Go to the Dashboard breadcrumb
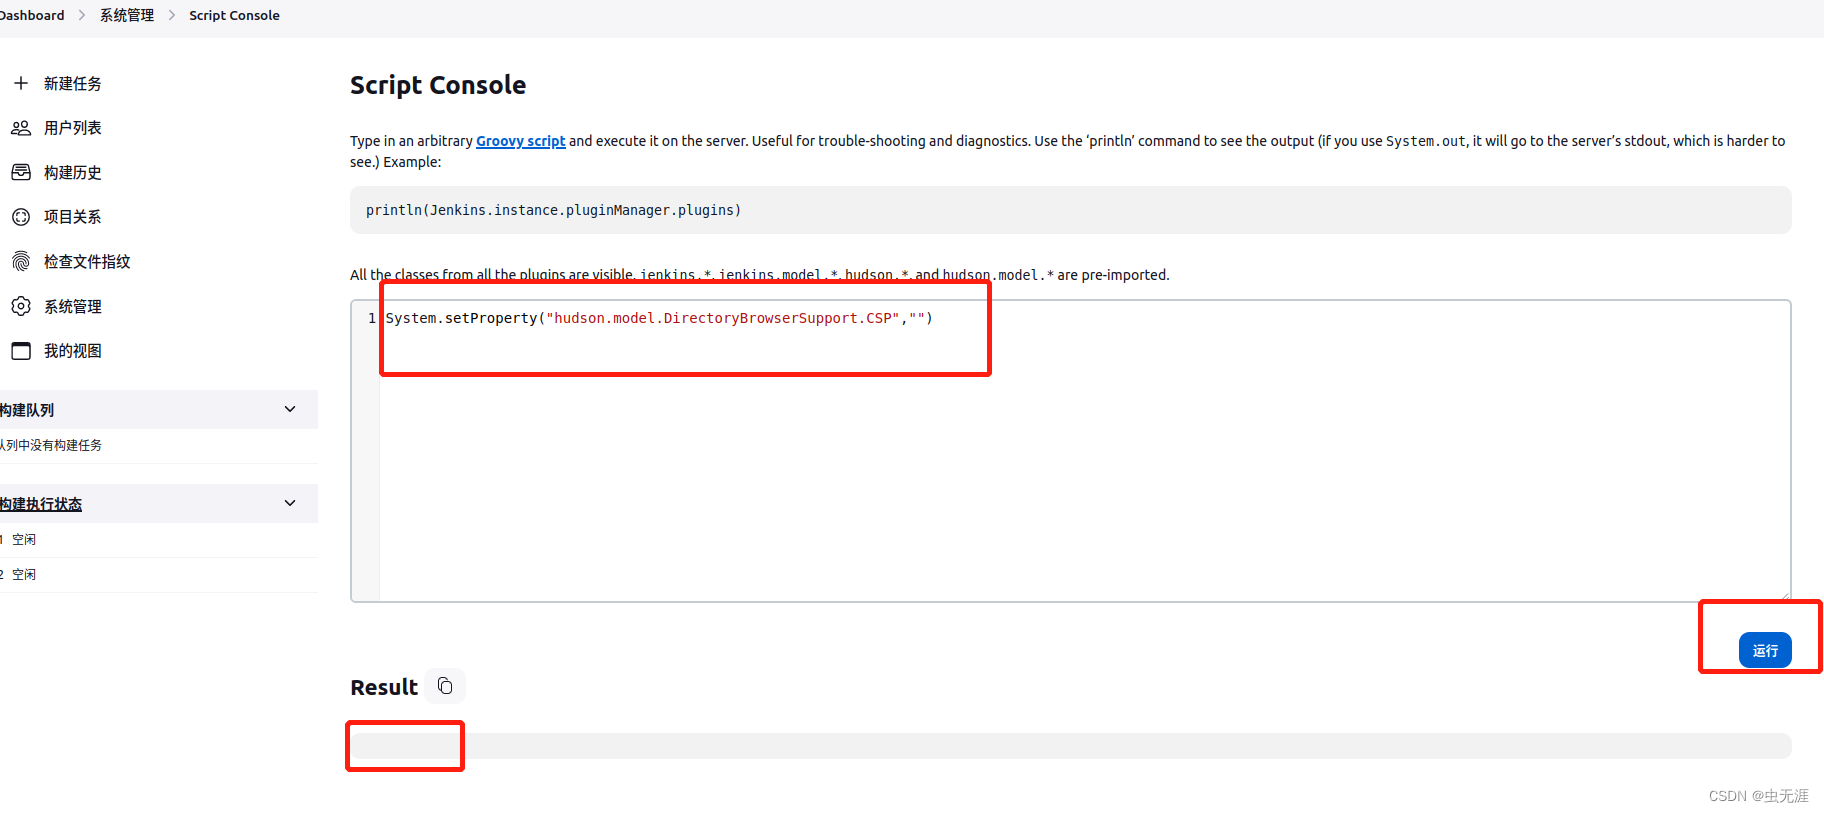 pyautogui.click(x=32, y=15)
